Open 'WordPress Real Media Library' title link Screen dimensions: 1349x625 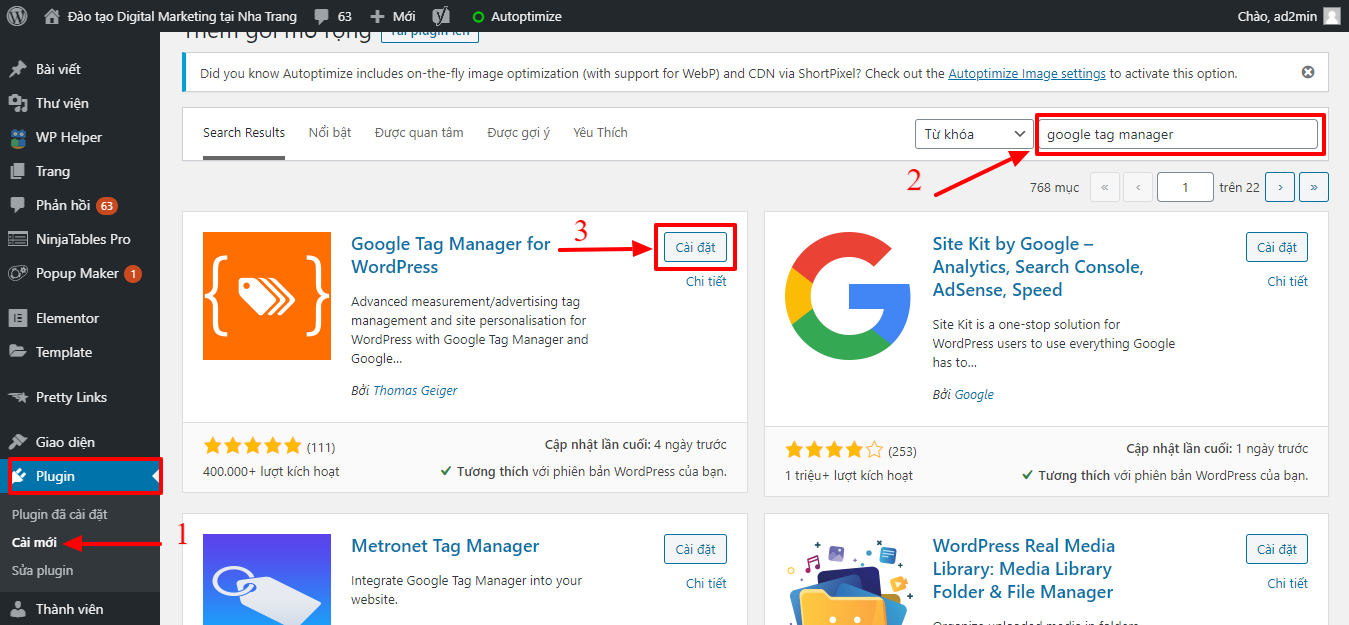click(1024, 569)
